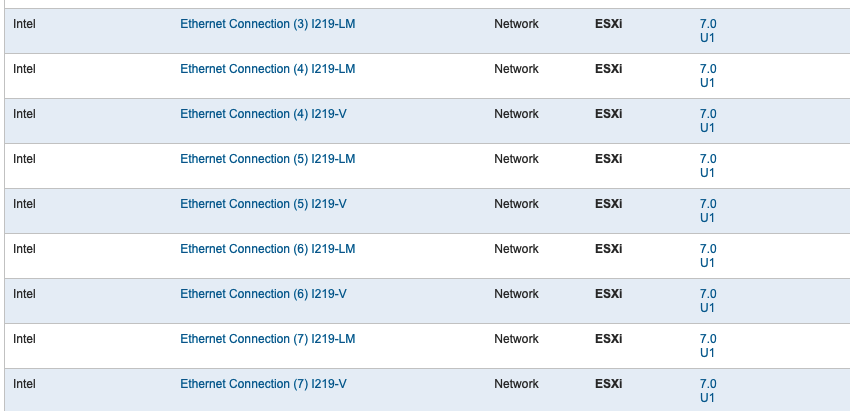Click 7.0 U1 release for (6) I219-V
This screenshot has width=850, height=411.
[x=708, y=301]
